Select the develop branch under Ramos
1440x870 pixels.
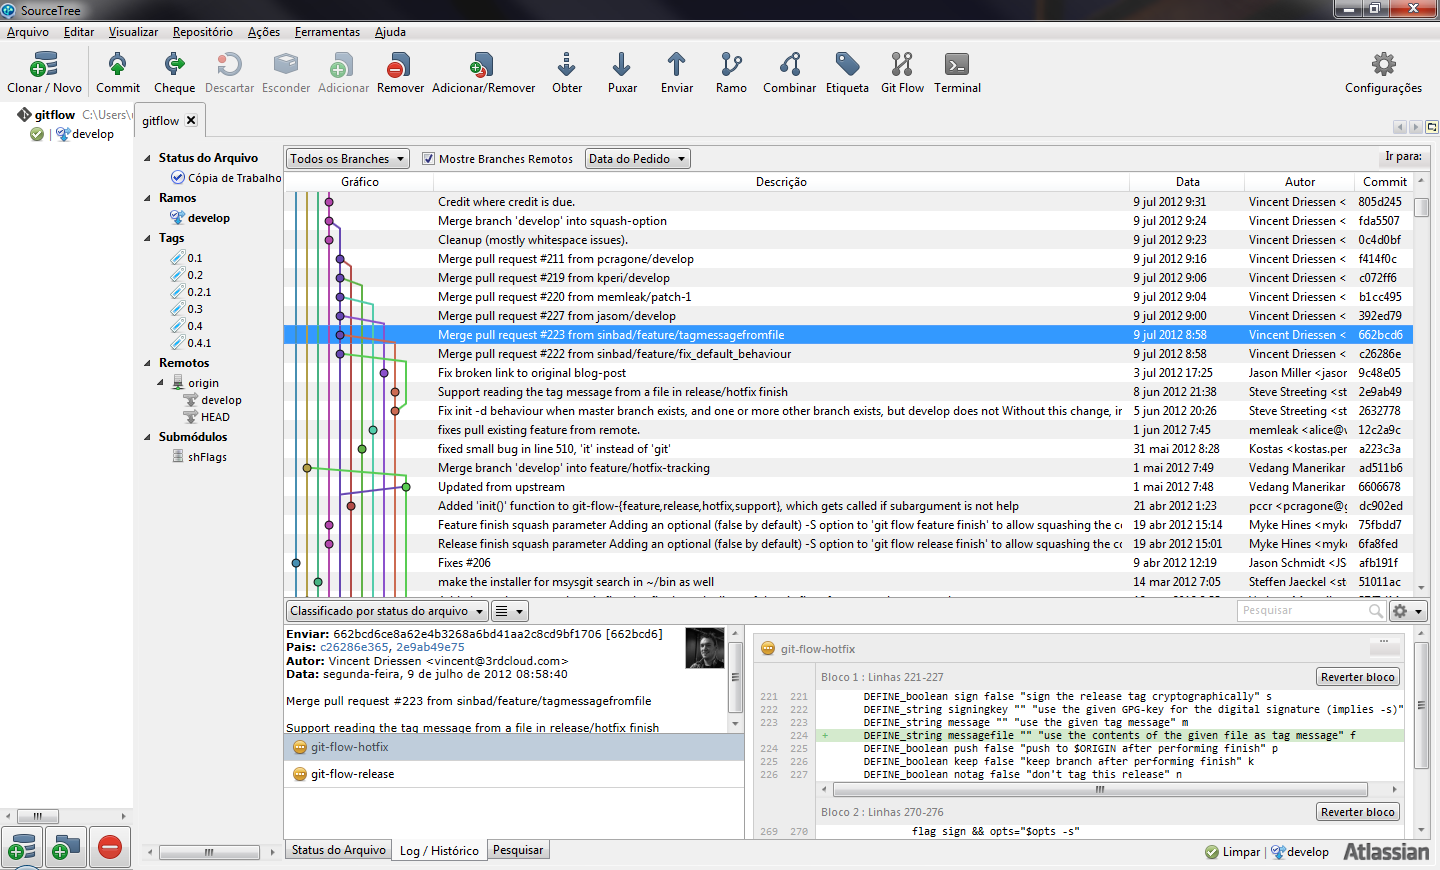(200, 218)
